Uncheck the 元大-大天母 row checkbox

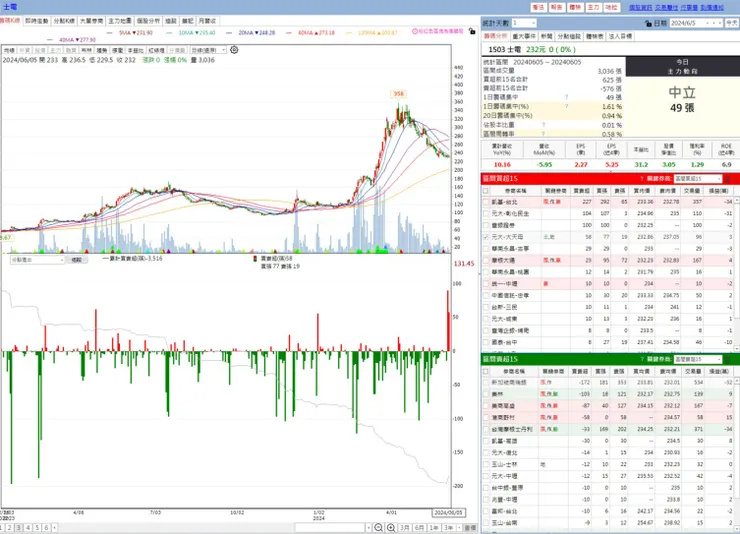[486, 237]
